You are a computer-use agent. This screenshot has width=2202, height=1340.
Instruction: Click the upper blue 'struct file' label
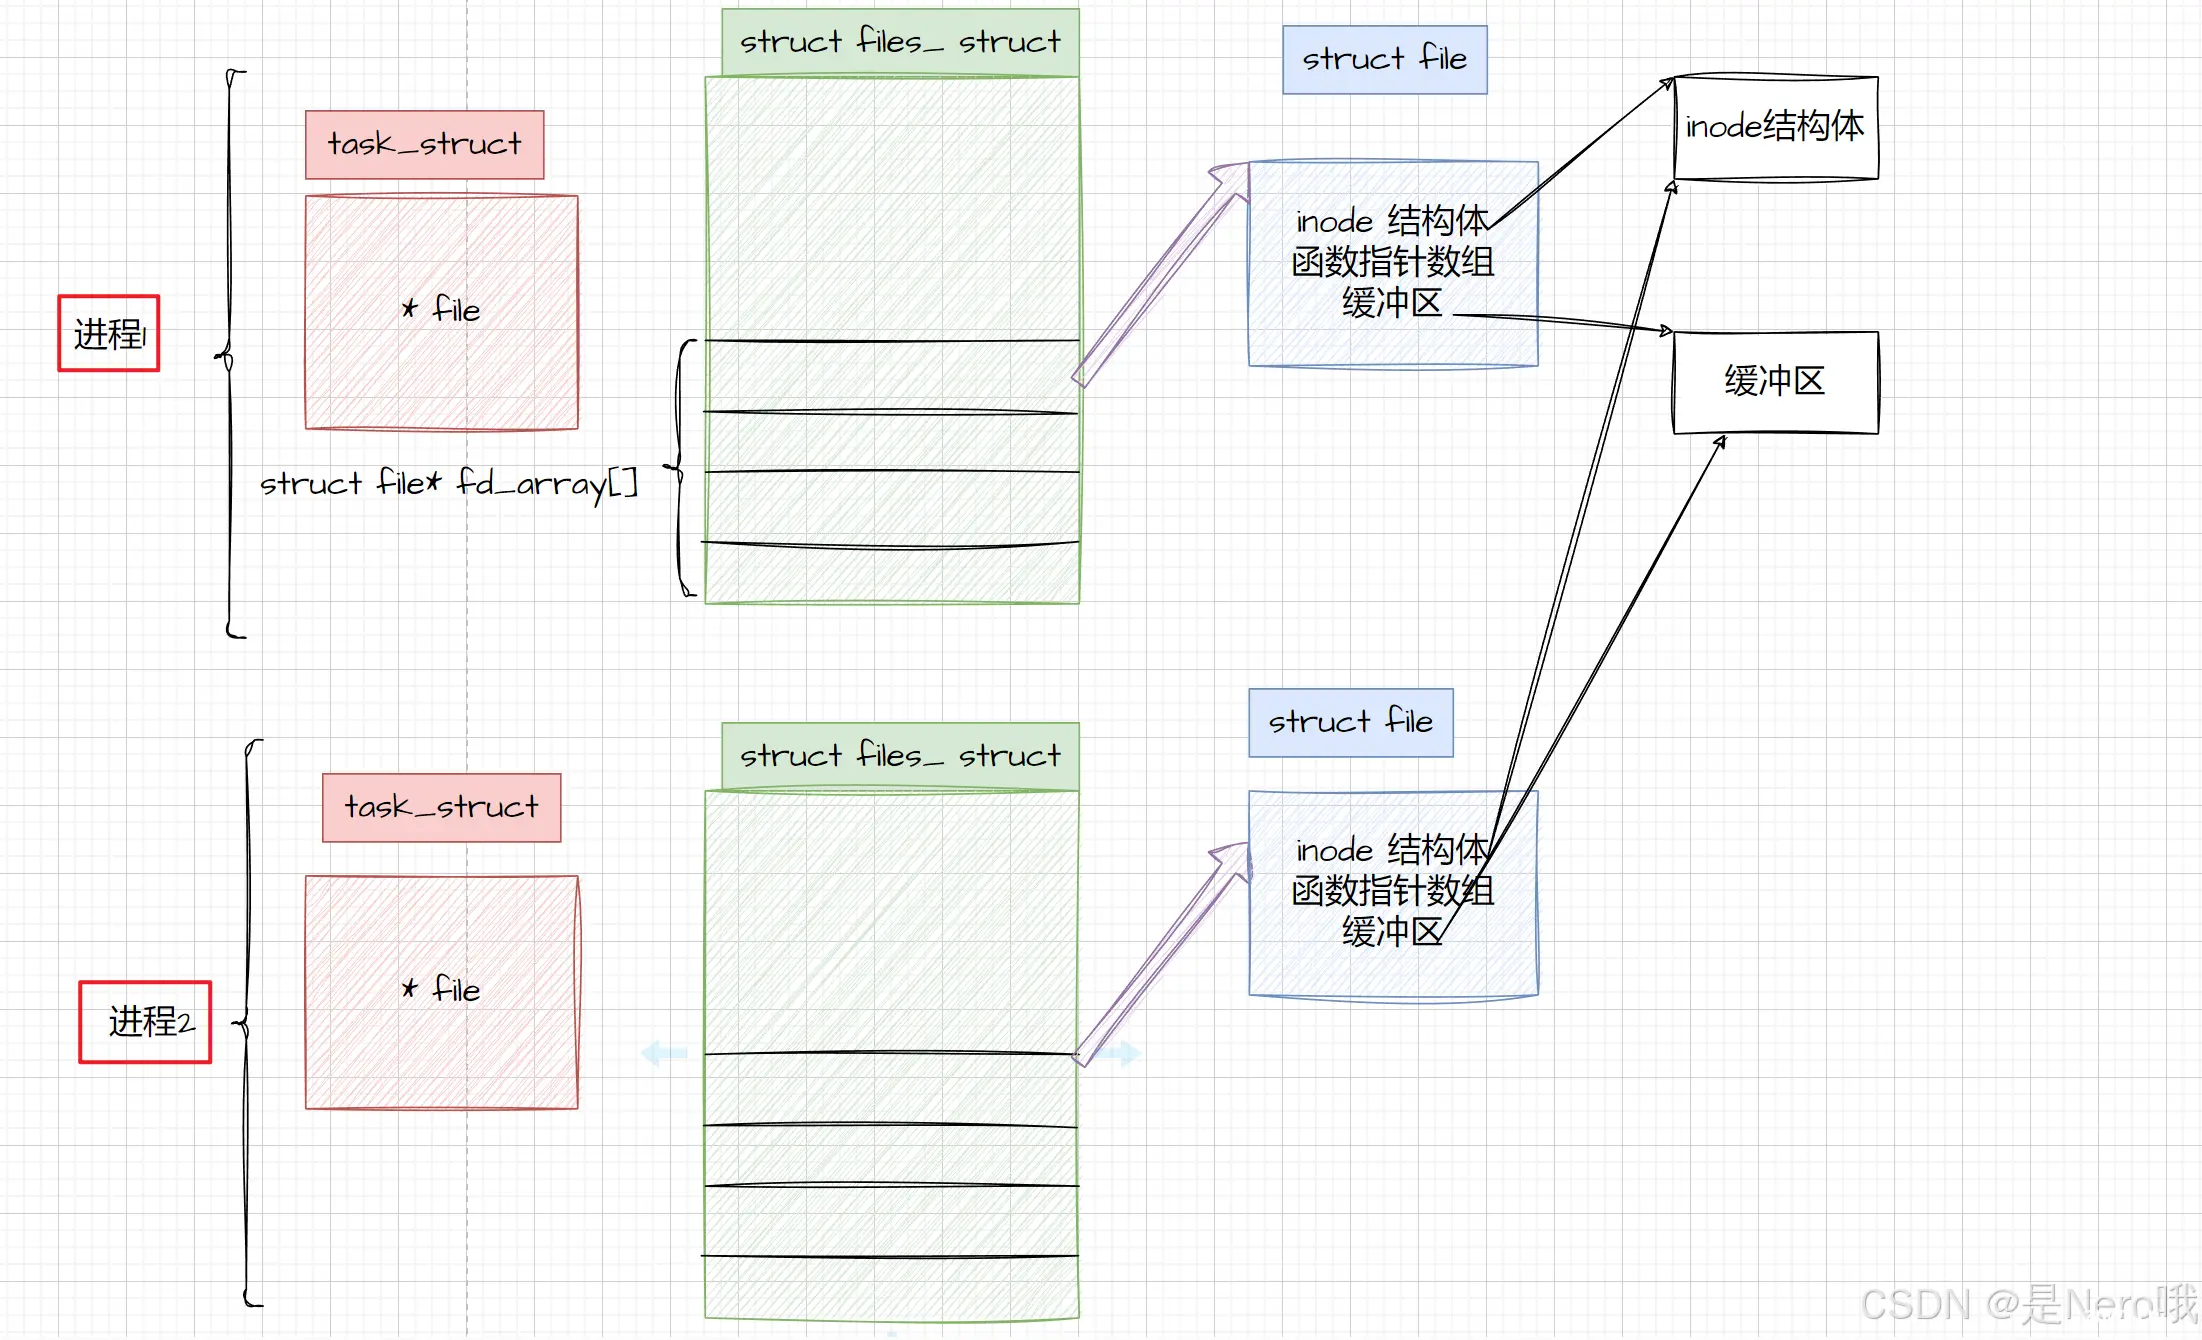(x=1385, y=59)
